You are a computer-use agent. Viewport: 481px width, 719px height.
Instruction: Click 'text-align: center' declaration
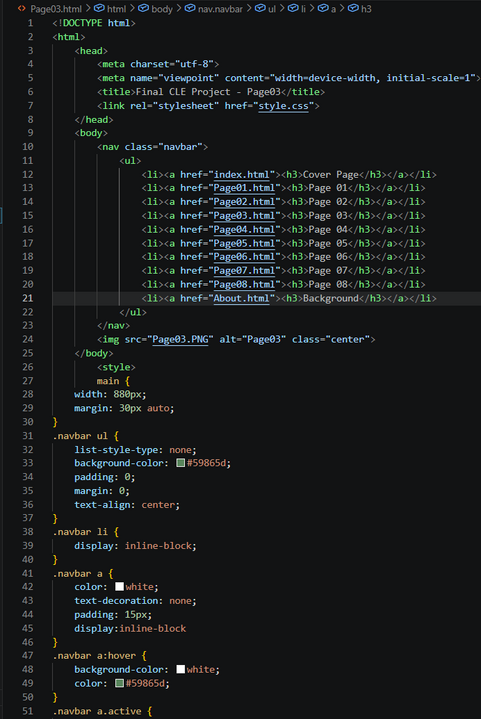click(127, 505)
